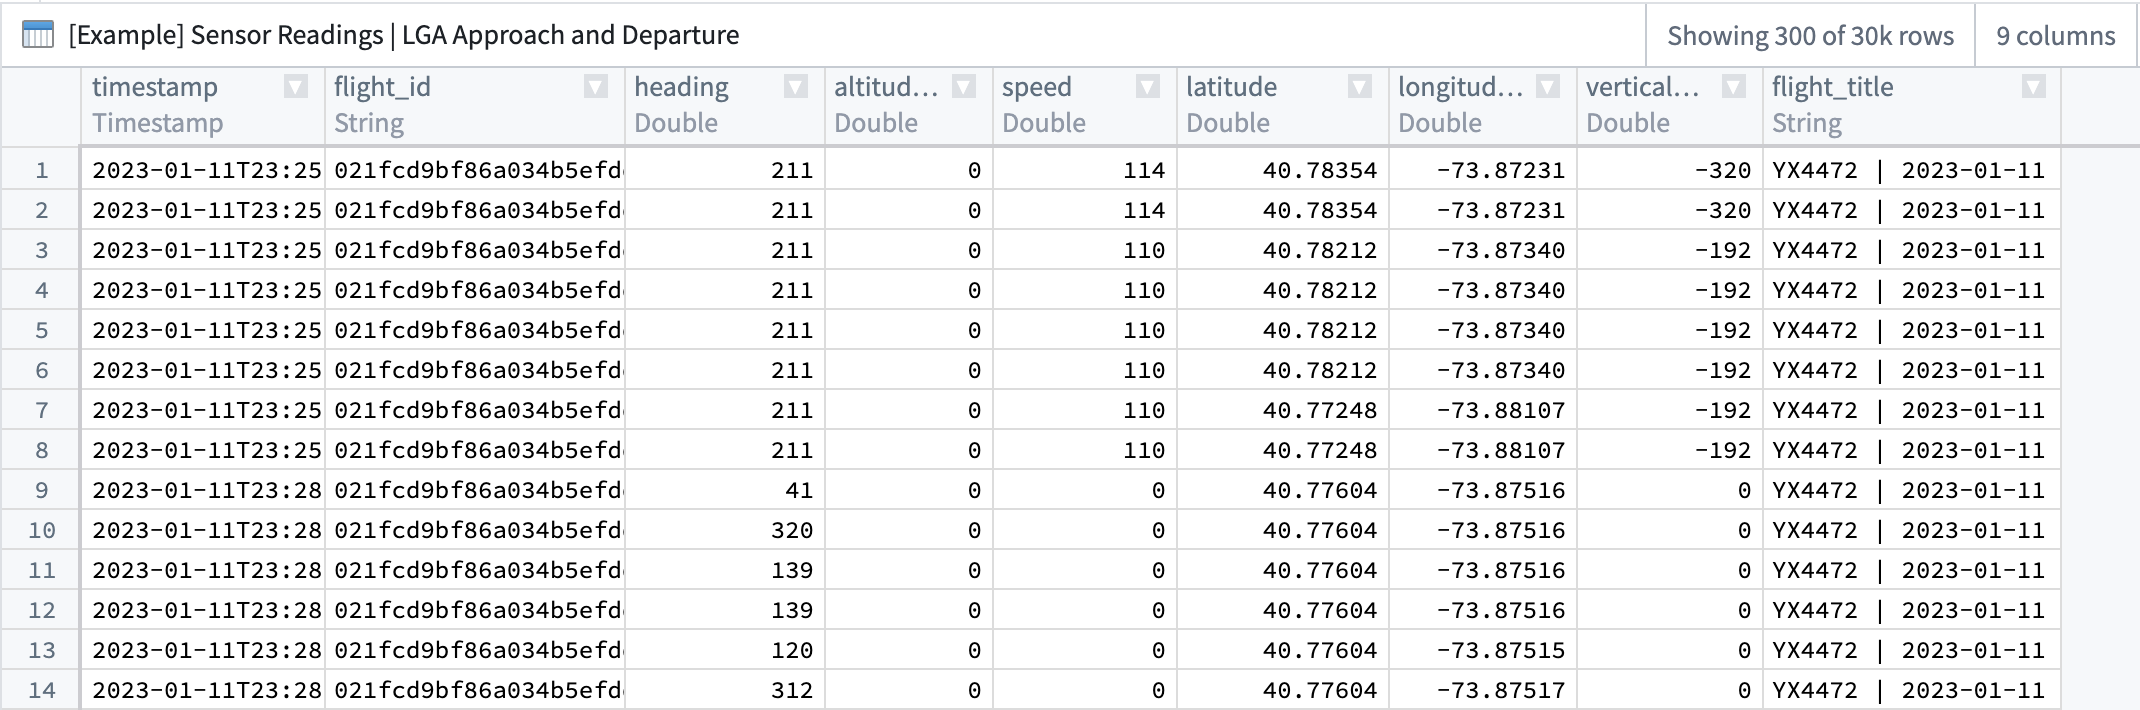2140x710 pixels.
Task: Click speed value 0 in row 10
Action: click(x=1158, y=530)
